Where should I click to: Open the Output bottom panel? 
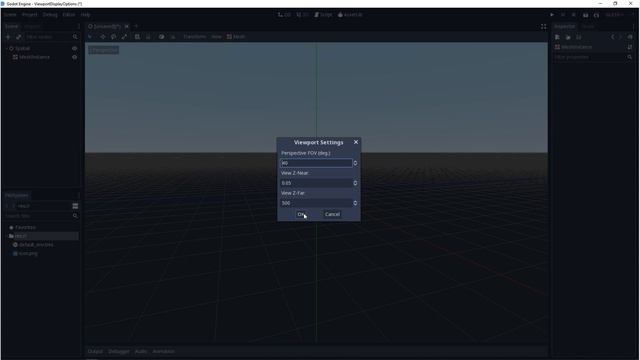click(95, 351)
